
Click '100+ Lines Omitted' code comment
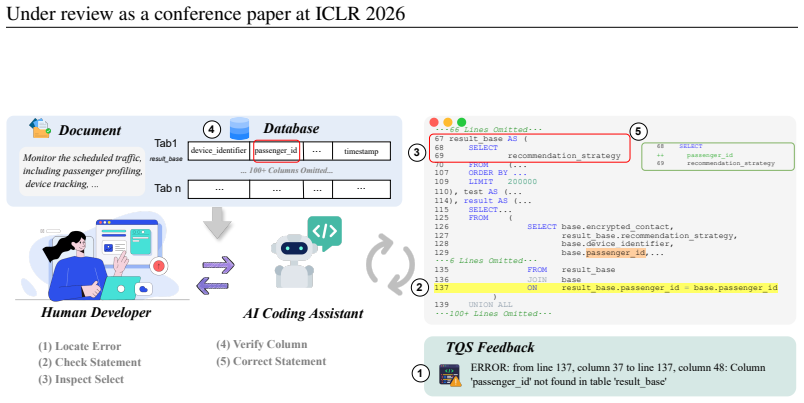[x=493, y=313]
